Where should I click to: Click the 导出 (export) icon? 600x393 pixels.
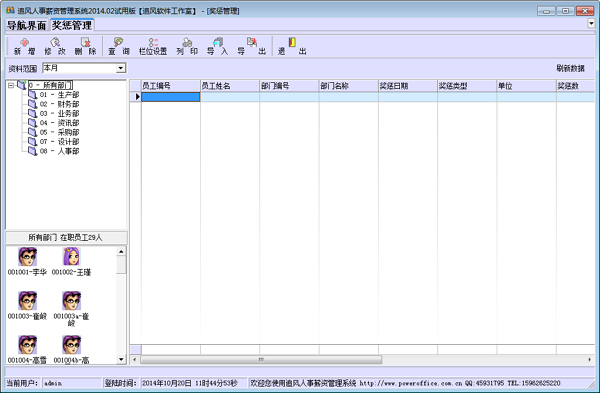[251, 46]
